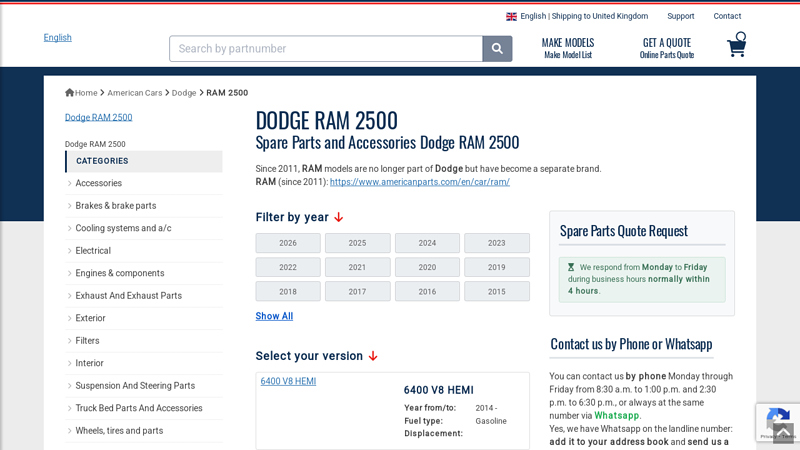Open Dodge RAM 2500 sidebar link
This screenshot has height=450, width=800.
98,117
